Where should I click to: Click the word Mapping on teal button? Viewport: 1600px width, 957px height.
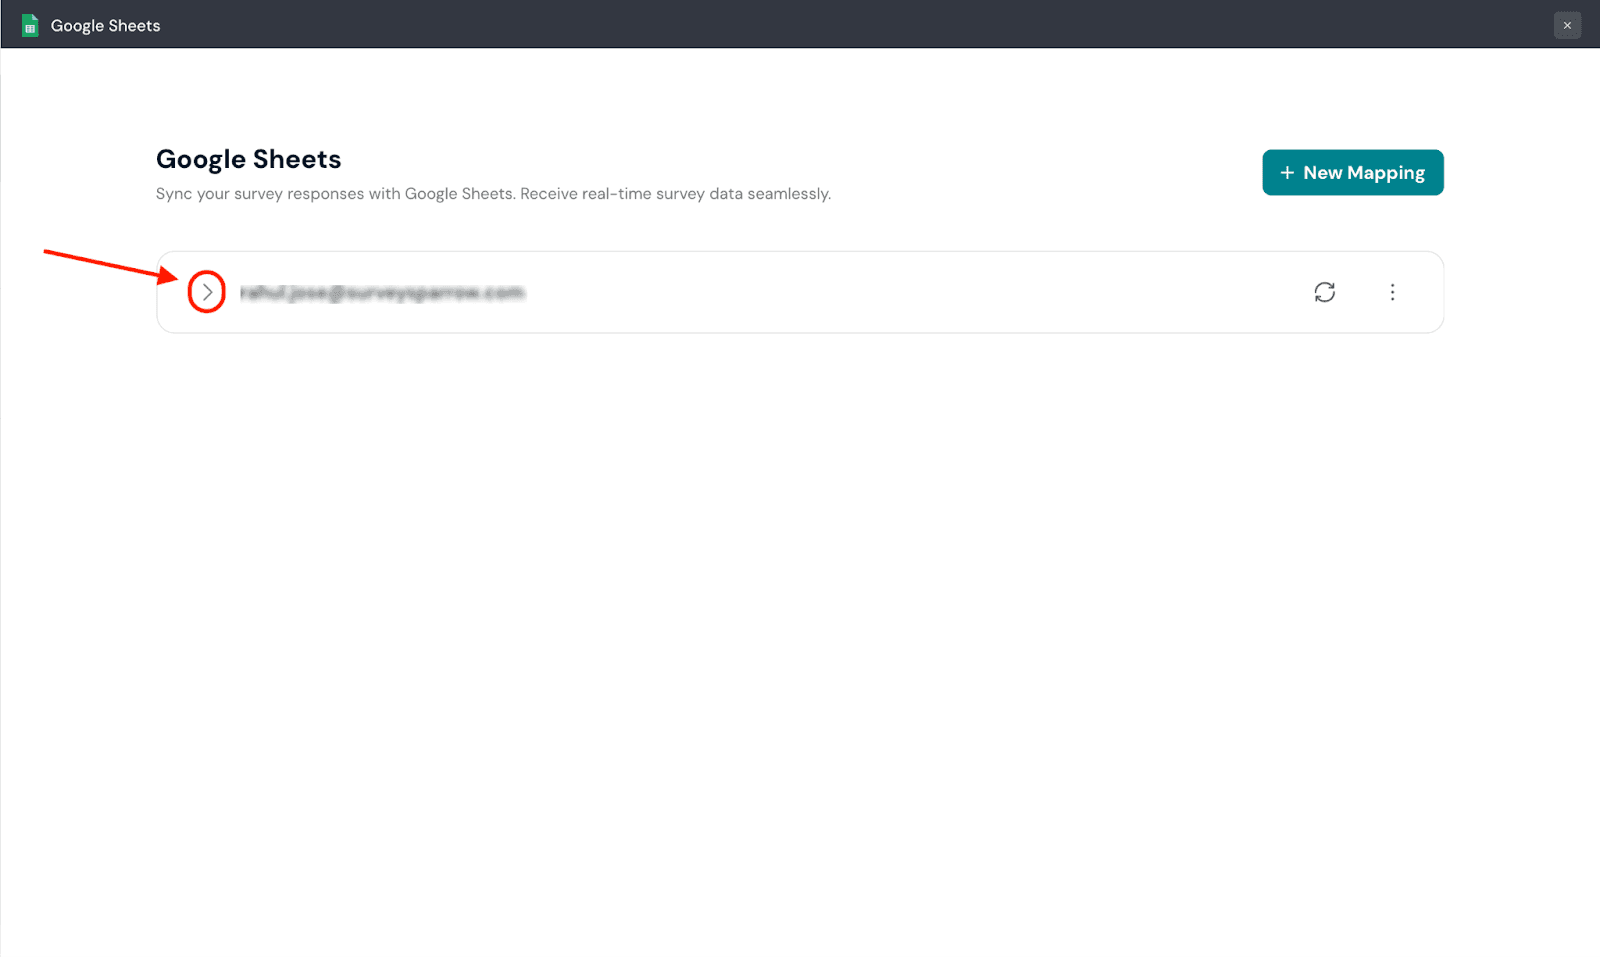(1385, 174)
